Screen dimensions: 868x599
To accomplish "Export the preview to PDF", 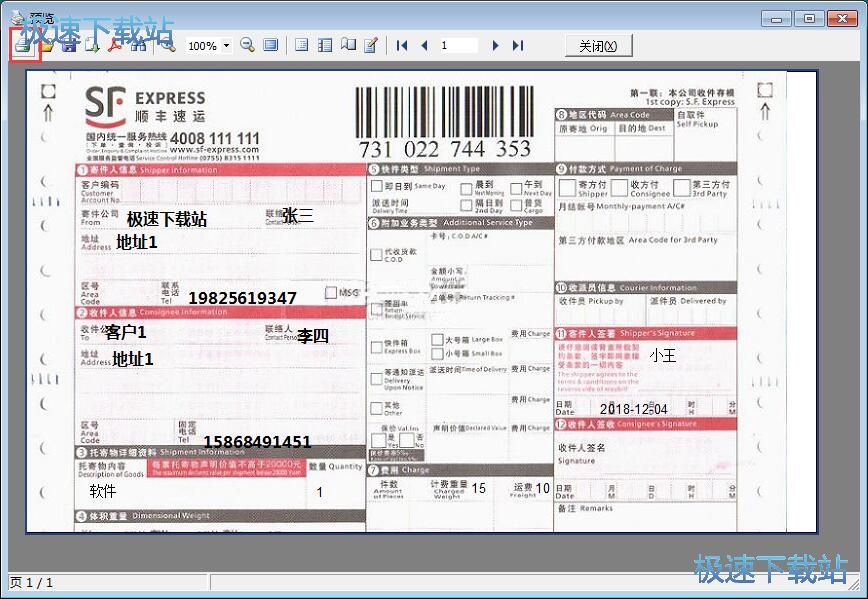I will 115,45.
